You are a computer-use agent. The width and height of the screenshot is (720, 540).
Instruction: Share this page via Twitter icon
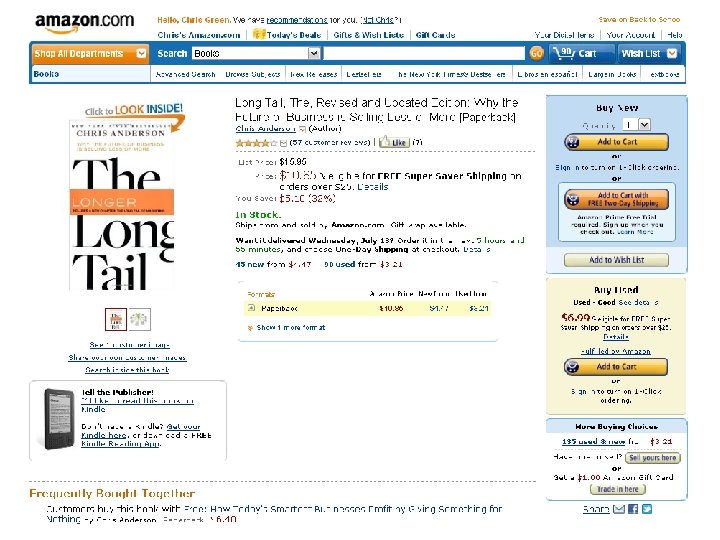click(647, 509)
